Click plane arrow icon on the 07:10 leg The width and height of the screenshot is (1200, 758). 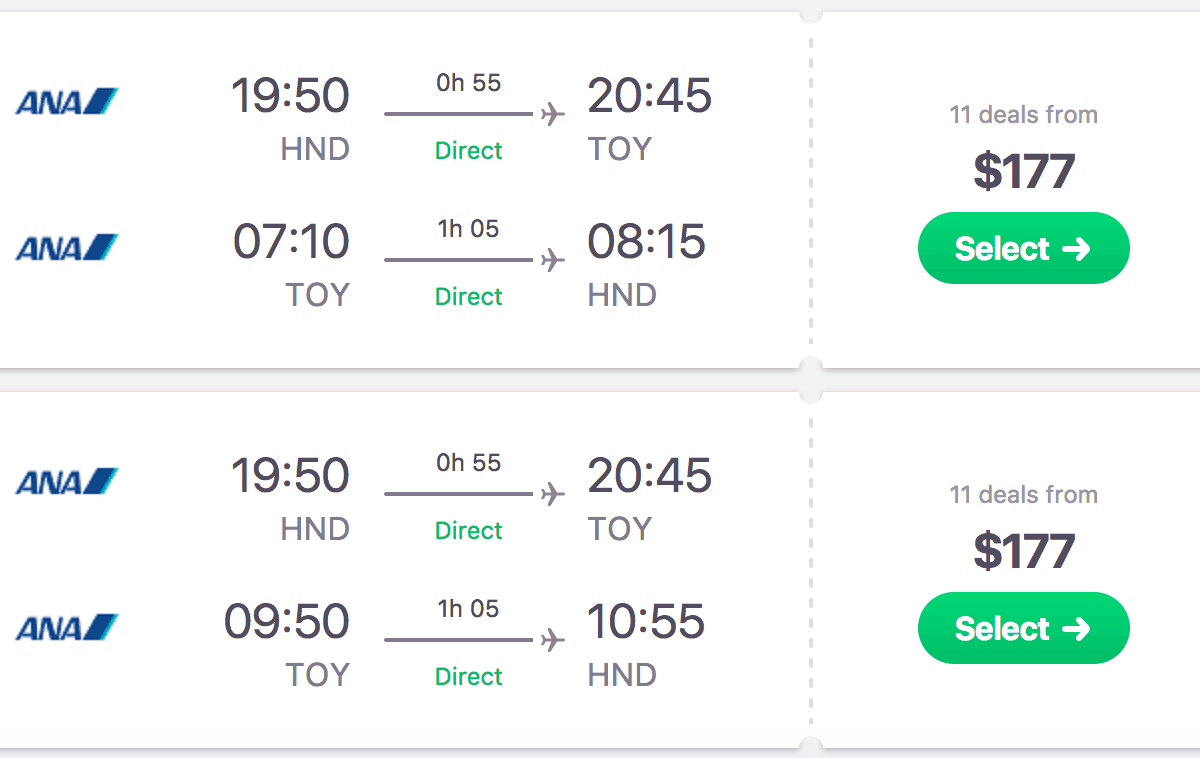pos(552,260)
